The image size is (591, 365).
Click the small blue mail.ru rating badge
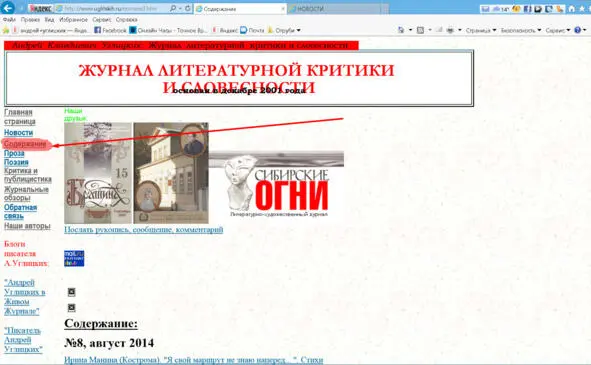74,258
